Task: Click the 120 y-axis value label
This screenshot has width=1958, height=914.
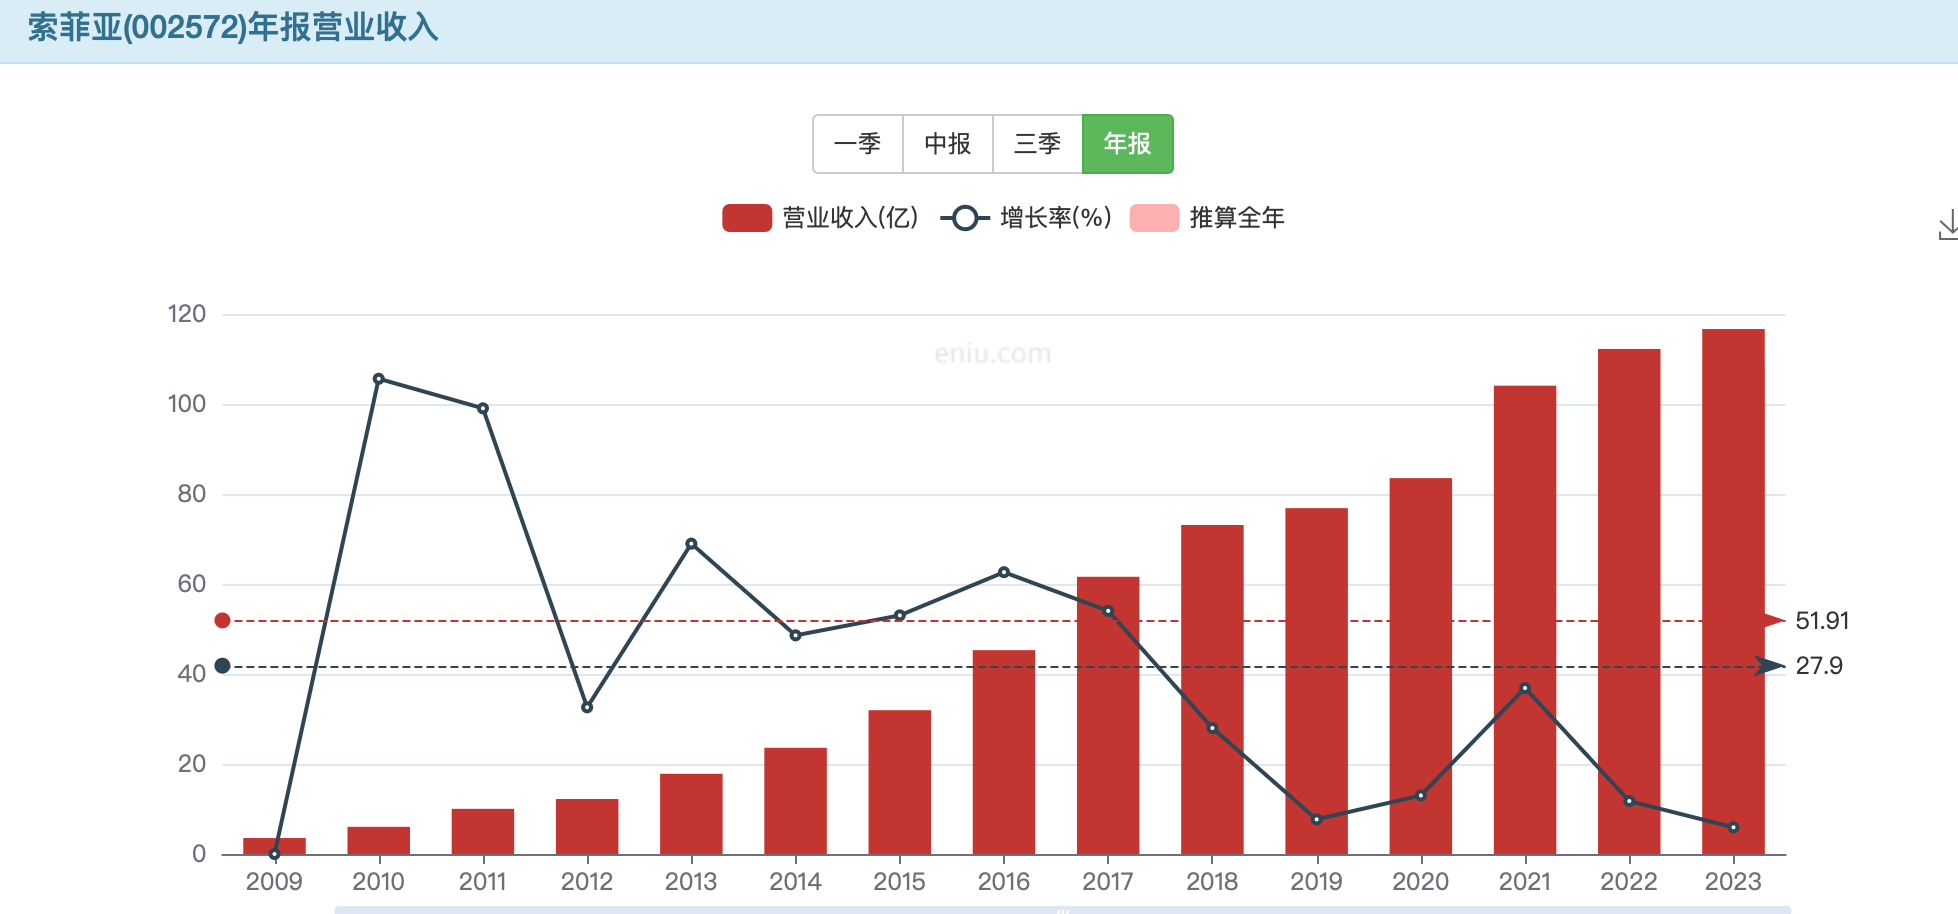Action: click(x=187, y=314)
